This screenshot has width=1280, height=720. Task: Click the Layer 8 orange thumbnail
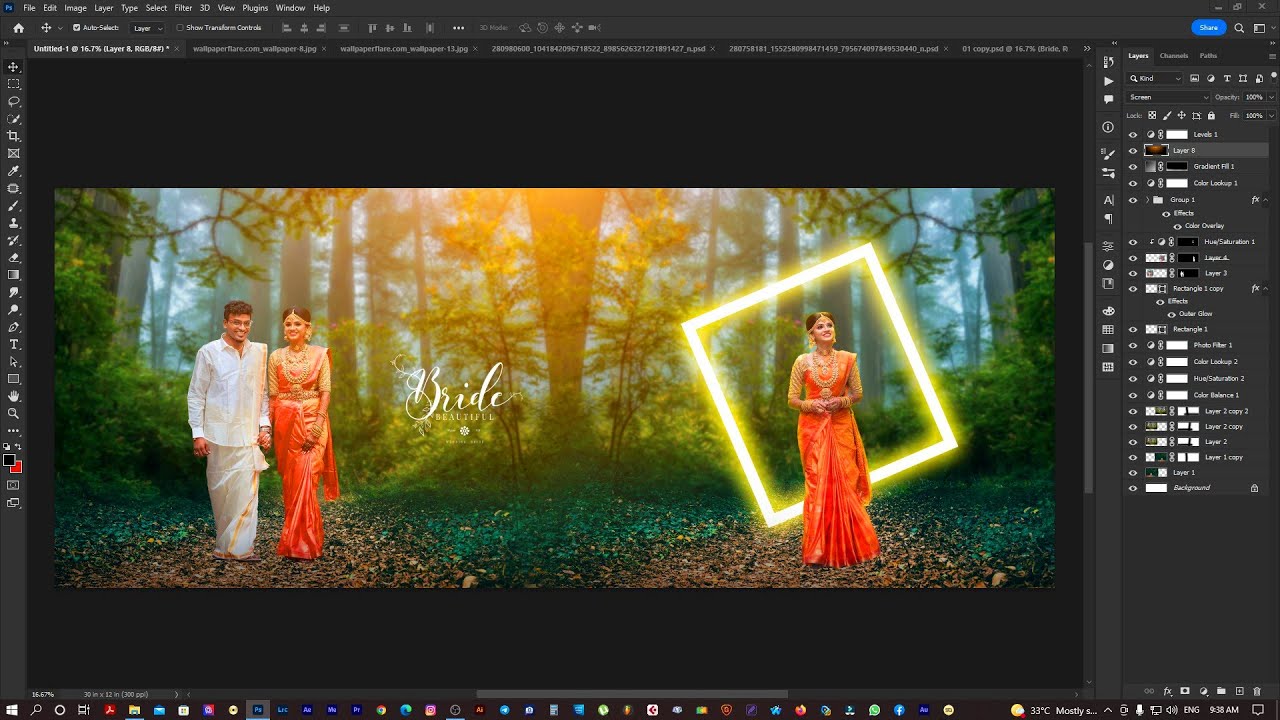pos(1156,150)
